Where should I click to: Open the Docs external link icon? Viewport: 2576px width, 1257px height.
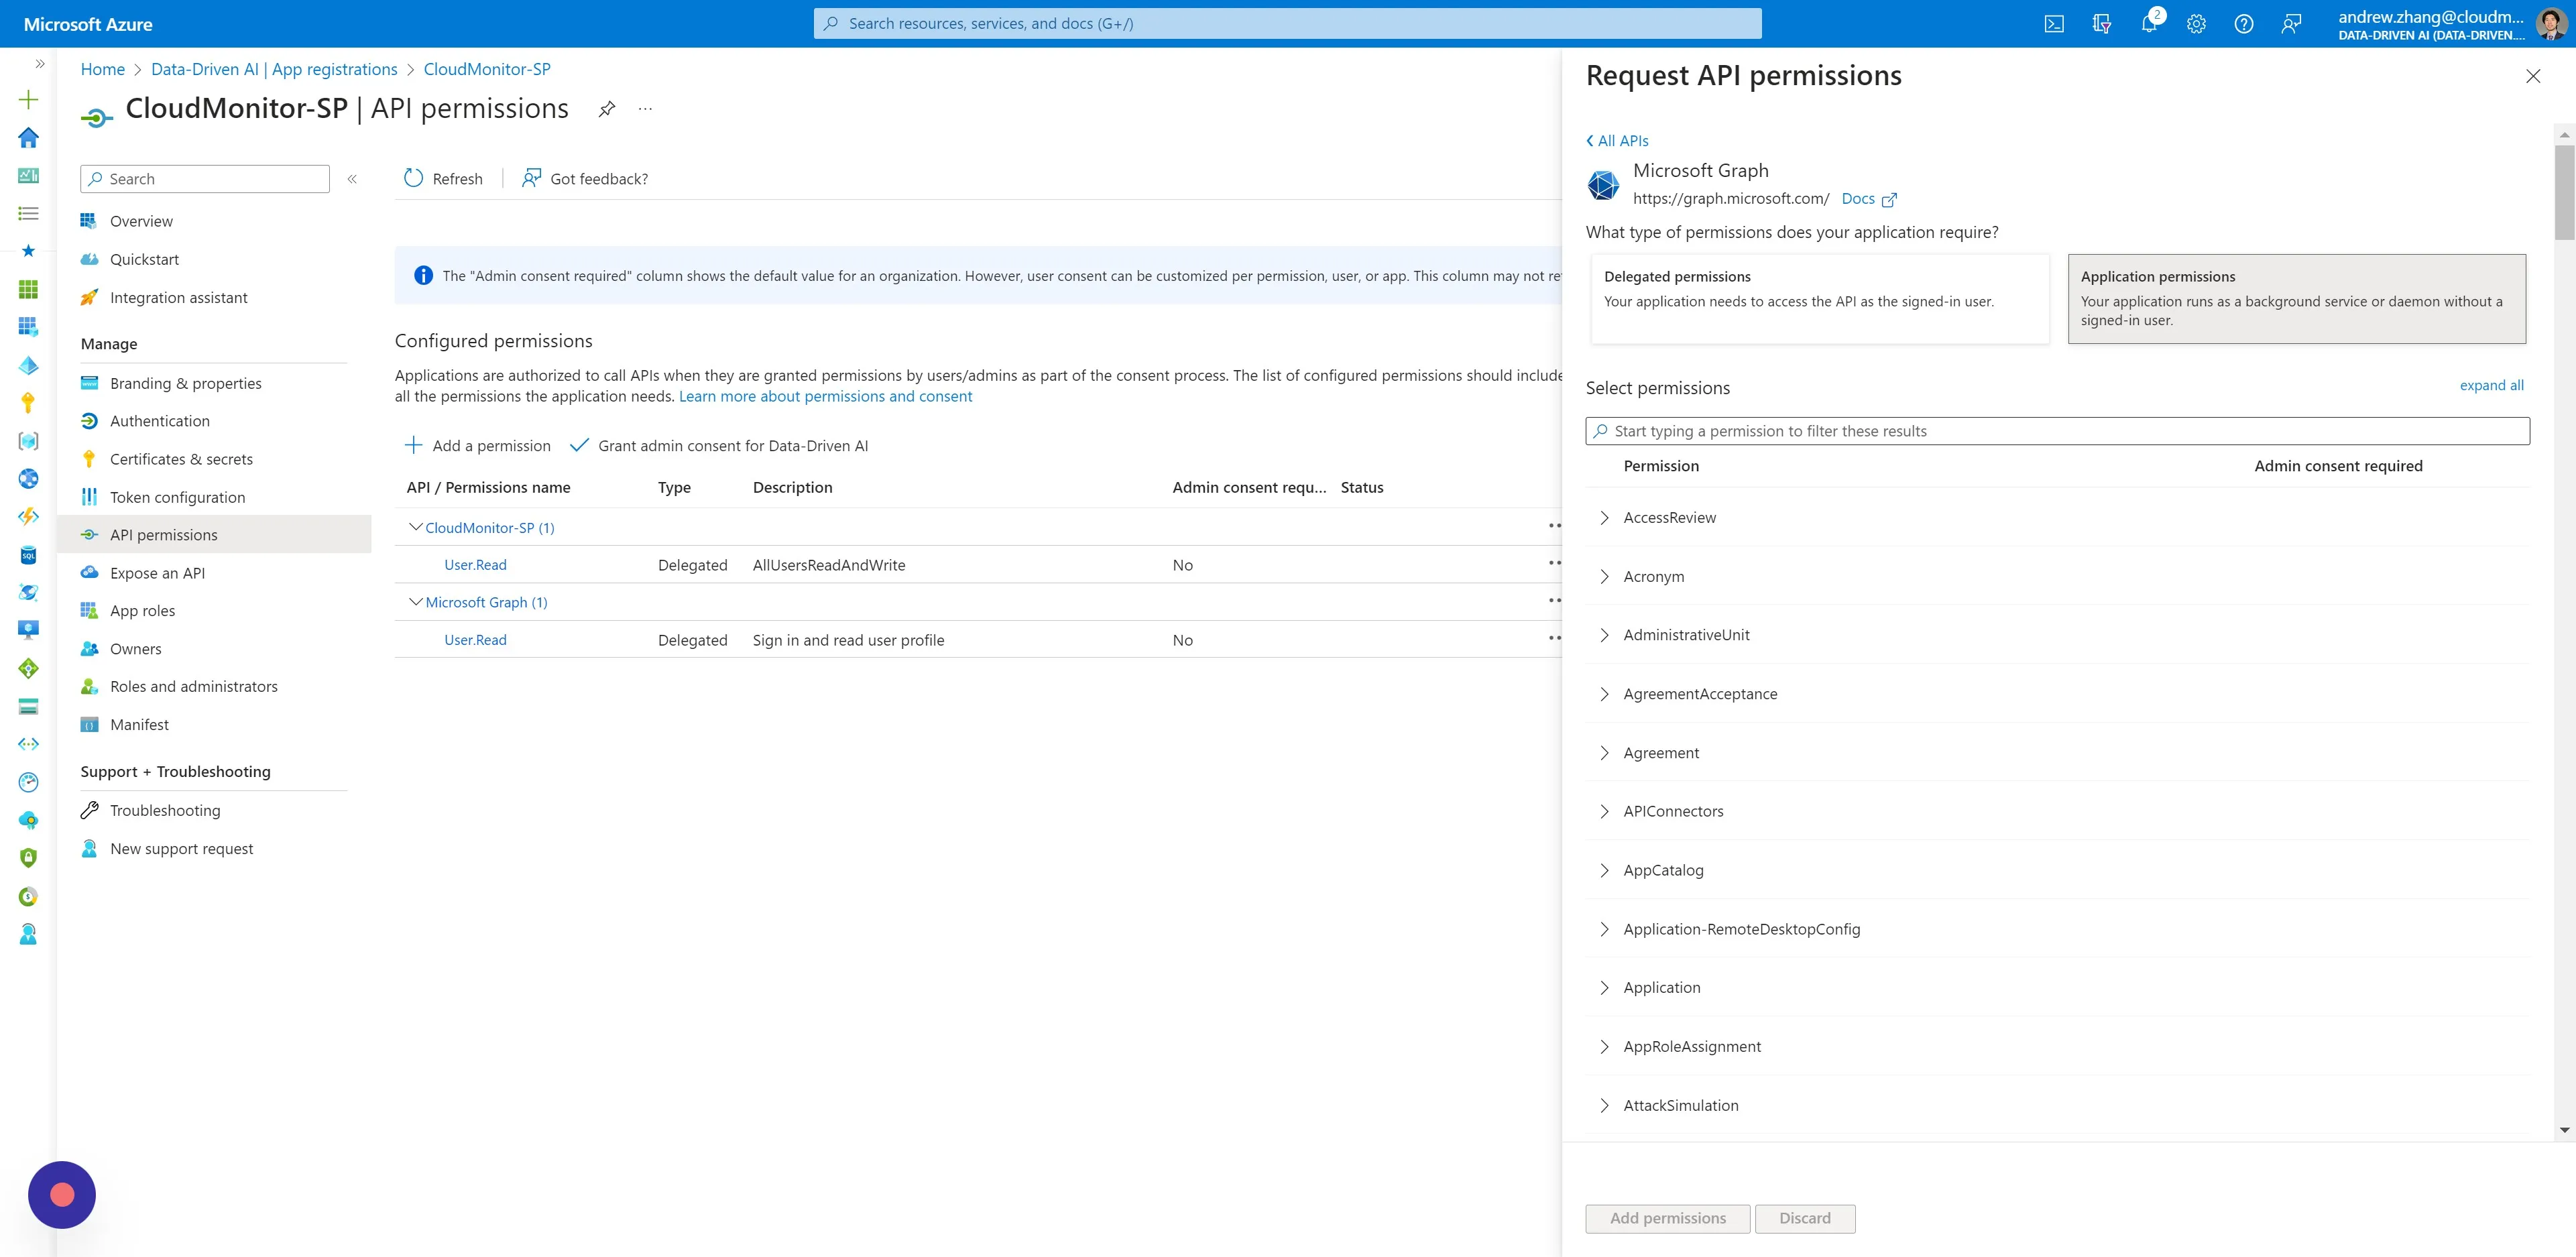[x=1889, y=200]
